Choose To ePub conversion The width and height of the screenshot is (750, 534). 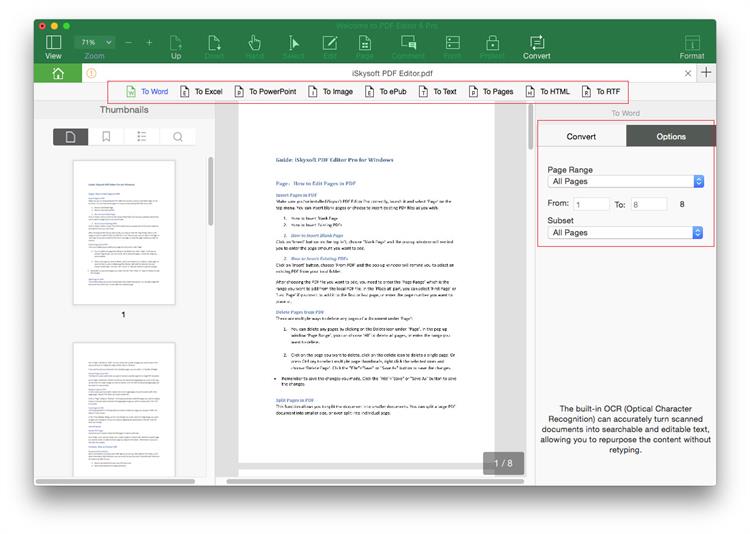click(386, 91)
